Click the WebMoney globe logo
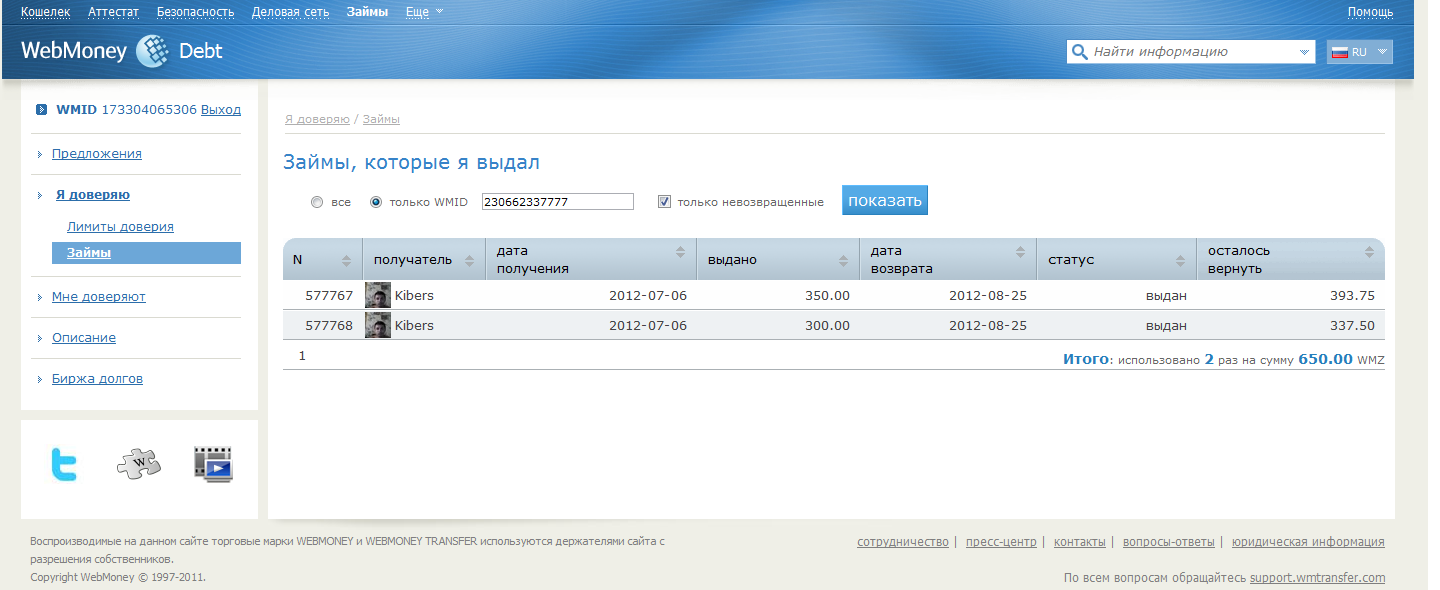The image size is (1440, 590). click(152, 51)
